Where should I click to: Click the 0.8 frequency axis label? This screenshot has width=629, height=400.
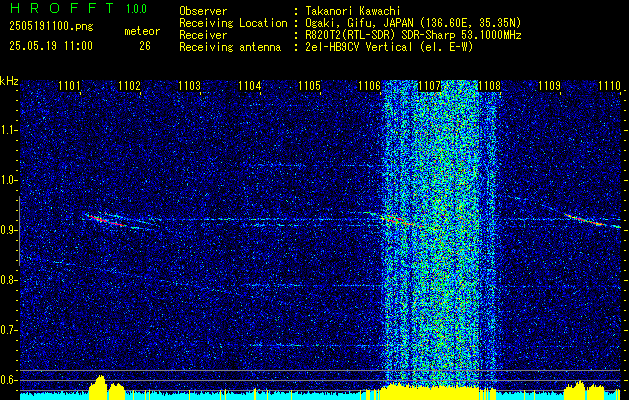pos(8,280)
